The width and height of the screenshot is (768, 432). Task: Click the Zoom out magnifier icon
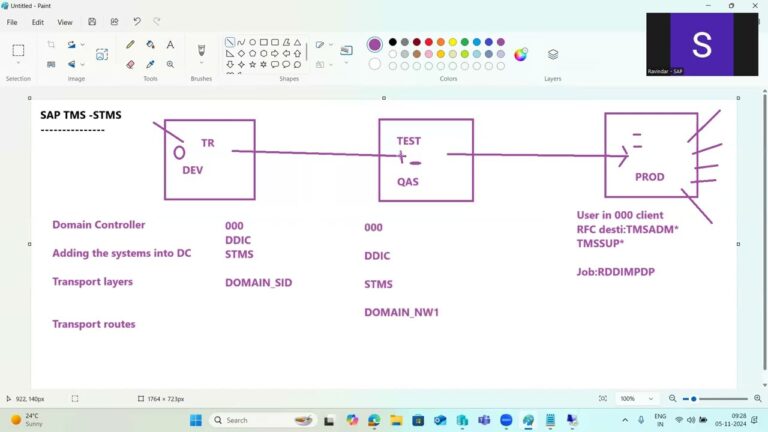672,399
